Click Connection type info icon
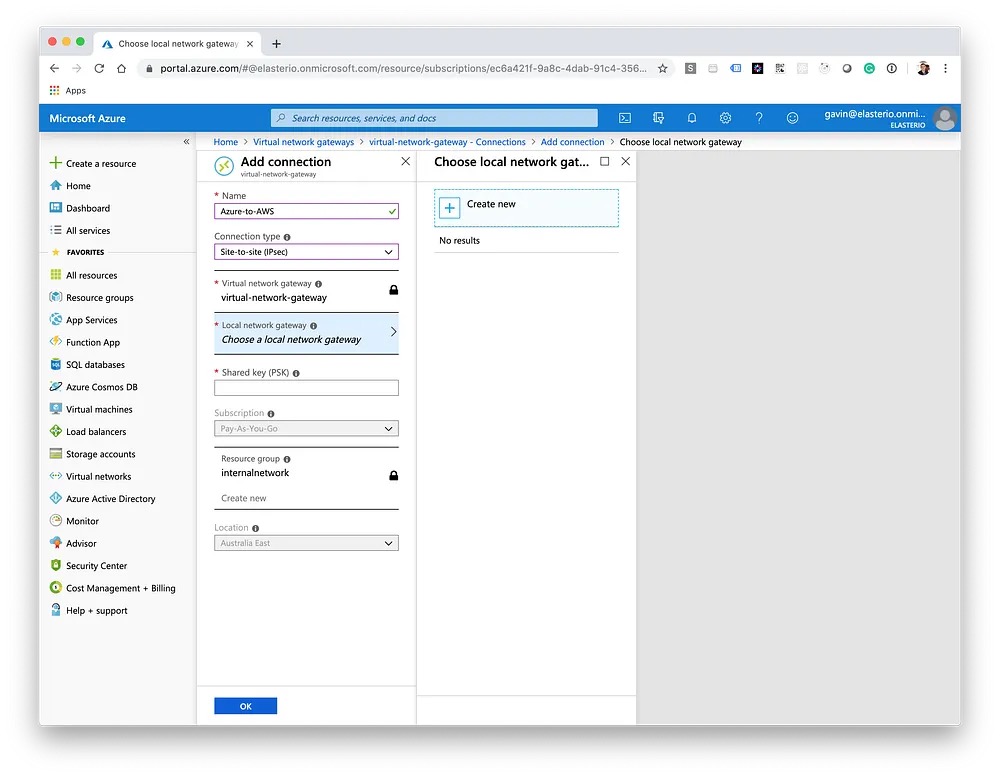The height and width of the screenshot is (777, 1000). click(x=287, y=237)
